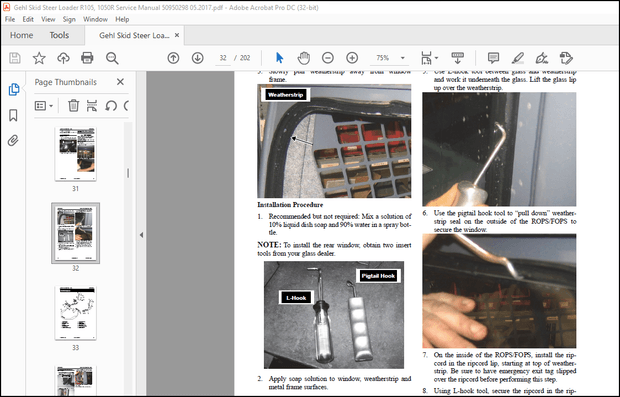Open the Edit menu
Viewport: 620px width, 397px height.
point(28,19)
